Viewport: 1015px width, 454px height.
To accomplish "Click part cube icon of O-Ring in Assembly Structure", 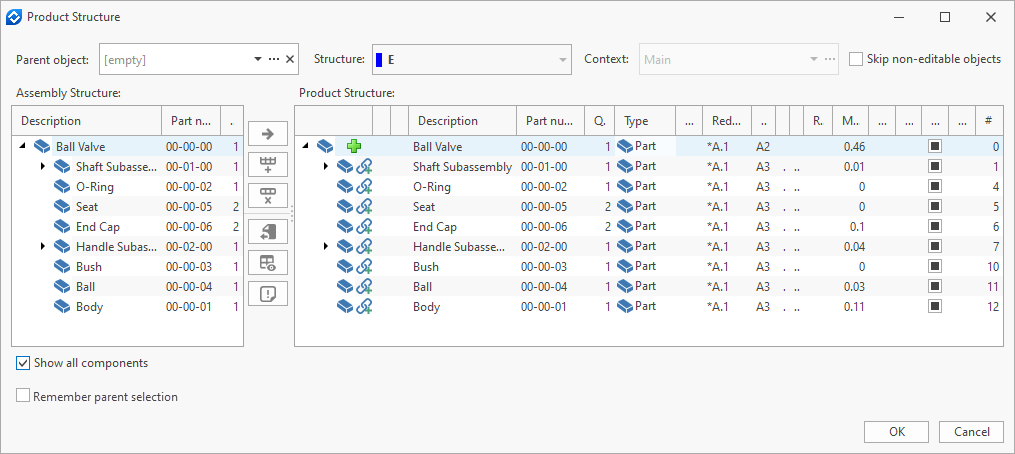I will point(61,187).
